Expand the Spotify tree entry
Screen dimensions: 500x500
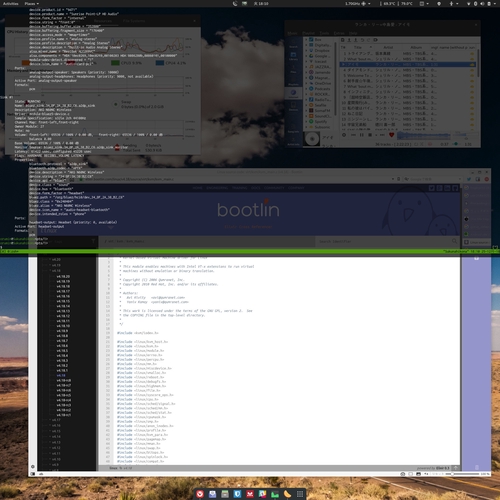click(306, 122)
